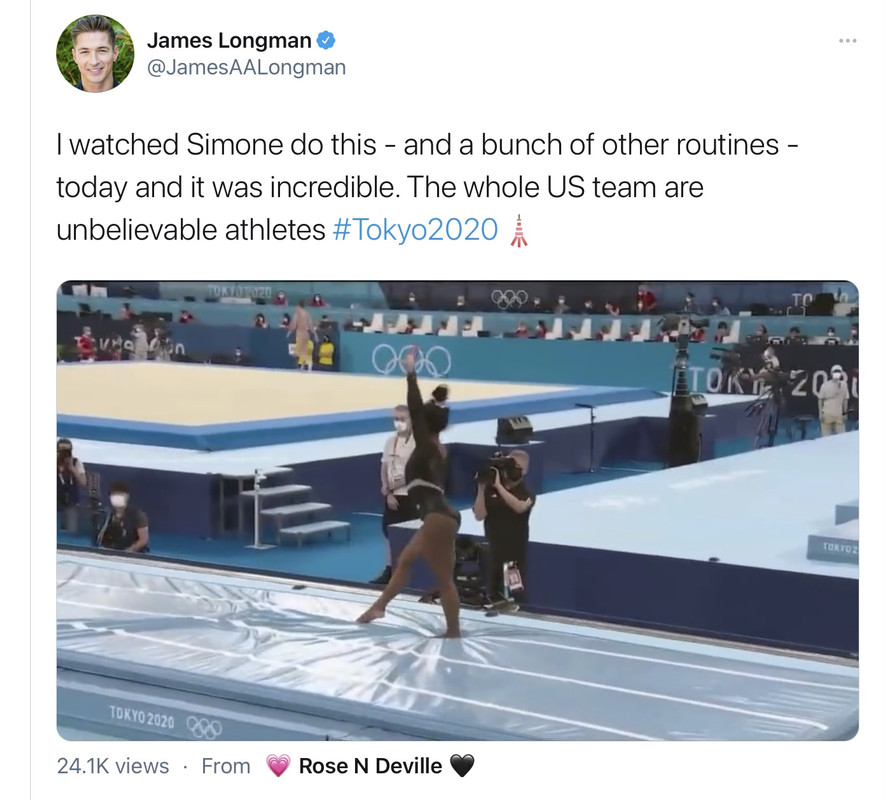Click the tweet text about Simone
Screen dimensions: 885x800
[x=427, y=187]
